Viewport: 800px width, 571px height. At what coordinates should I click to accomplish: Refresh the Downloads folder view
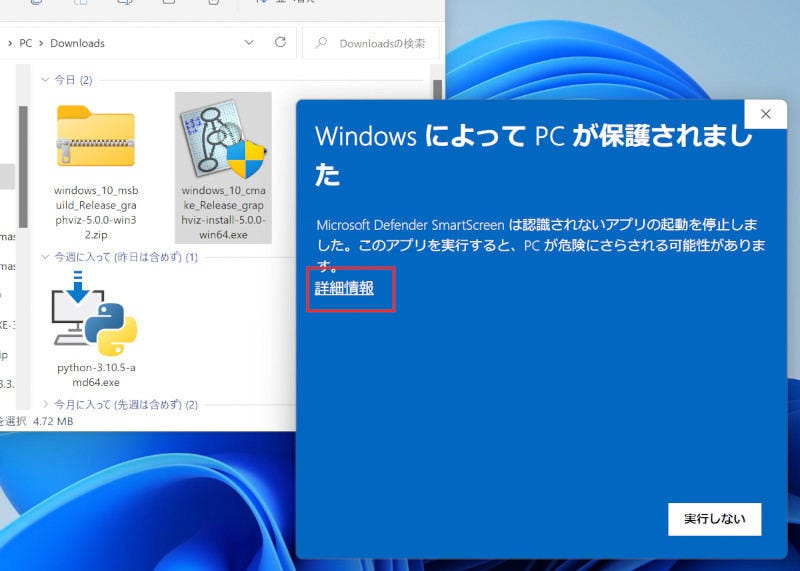tap(281, 43)
